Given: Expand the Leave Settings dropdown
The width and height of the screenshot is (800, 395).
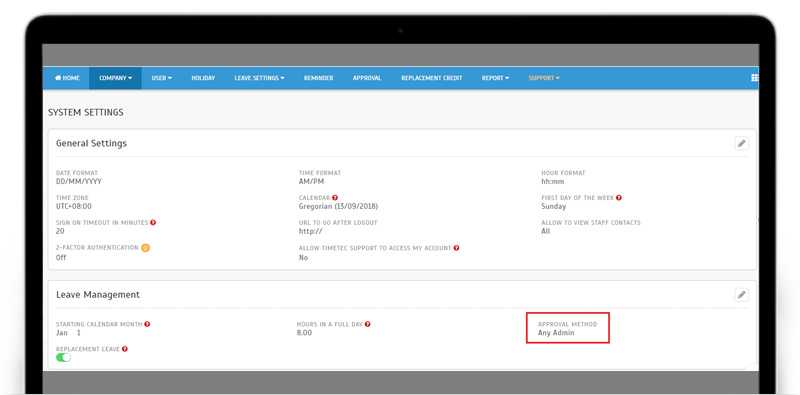Looking at the screenshot, I should coord(259,78).
